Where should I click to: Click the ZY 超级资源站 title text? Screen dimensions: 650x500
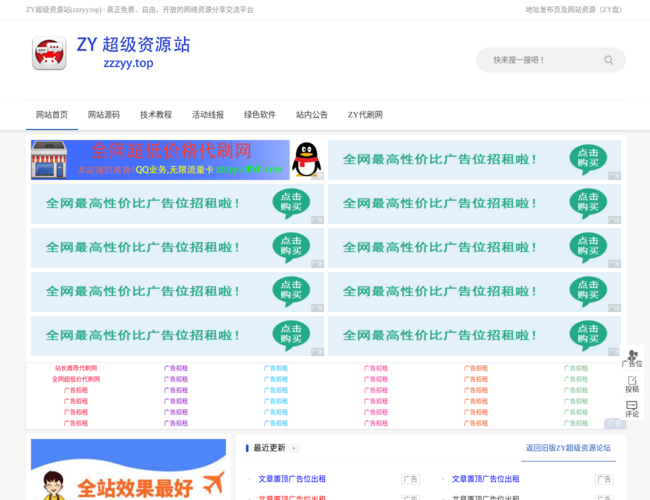[x=133, y=45]
